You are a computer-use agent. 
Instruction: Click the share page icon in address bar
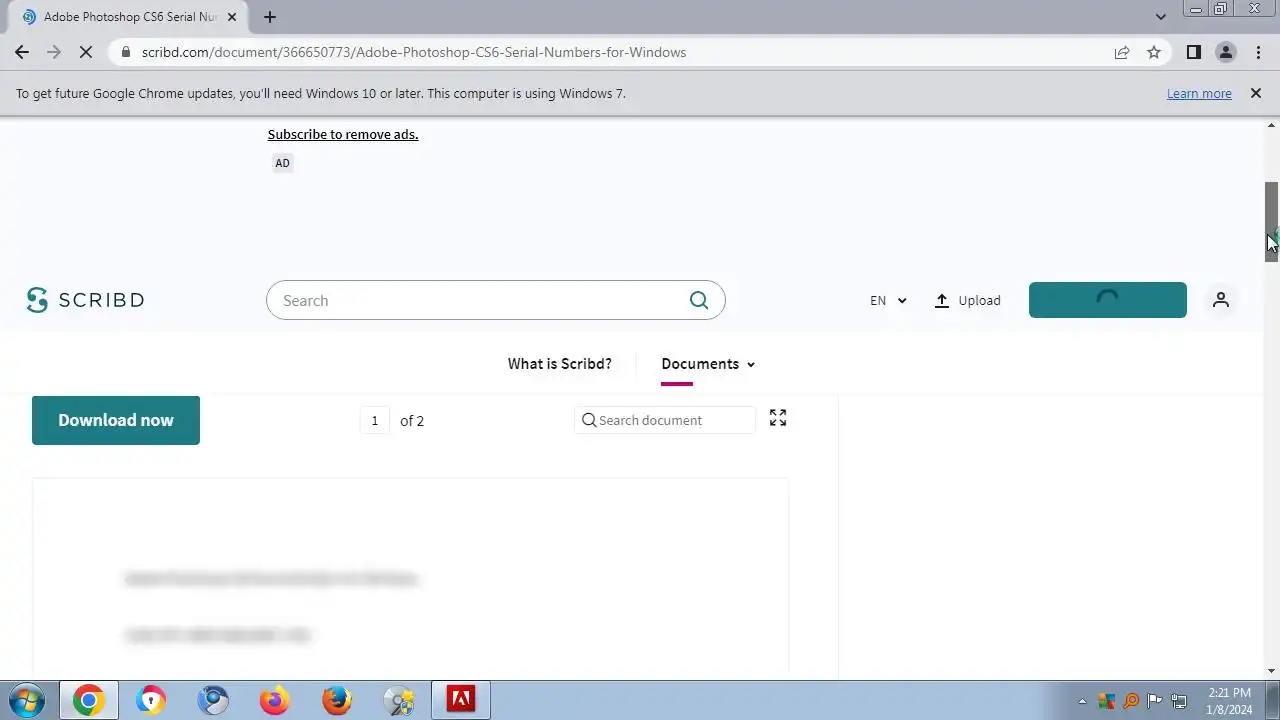(x=1122, y=52)
